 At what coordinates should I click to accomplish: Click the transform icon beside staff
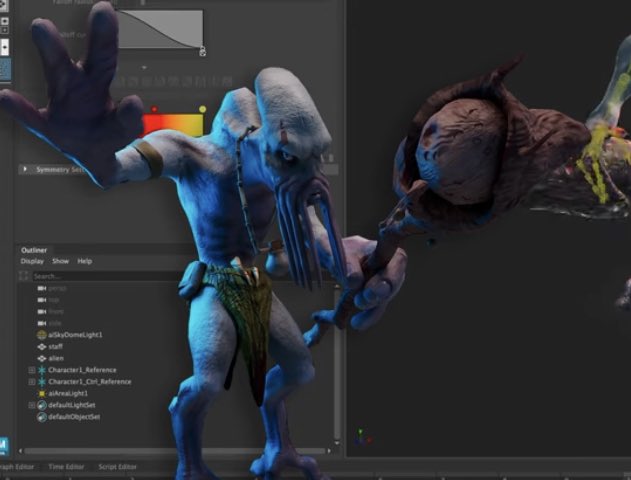point(42,346)
